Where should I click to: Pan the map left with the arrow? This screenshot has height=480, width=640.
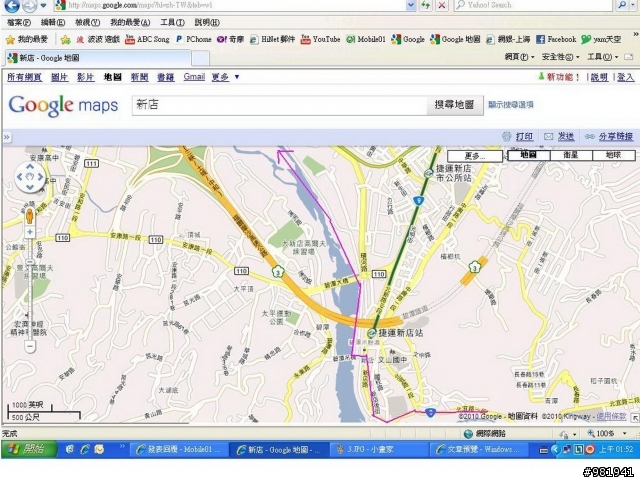point(19,177)
